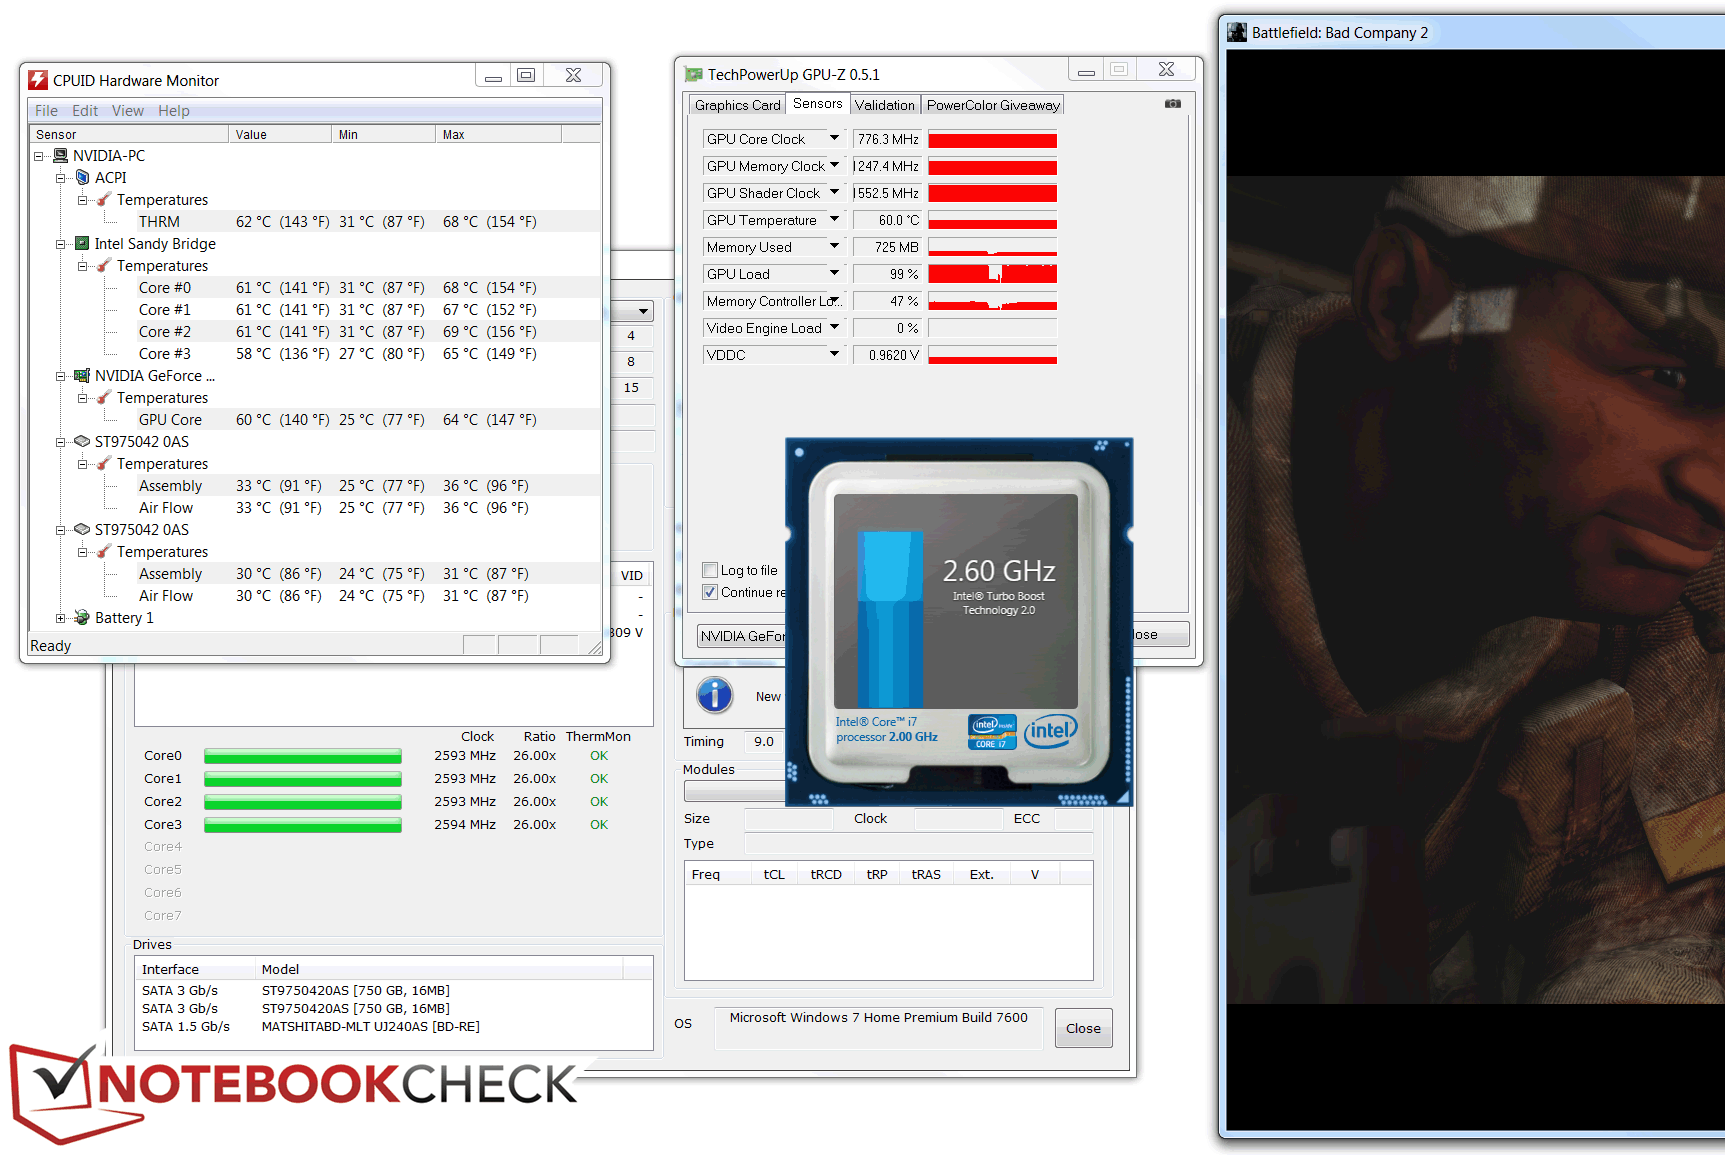Uncheck the Continue refreshing checkbox in GPU-Z
The width and height of the screenshot is (1725, 1155).
coord(710,592)
